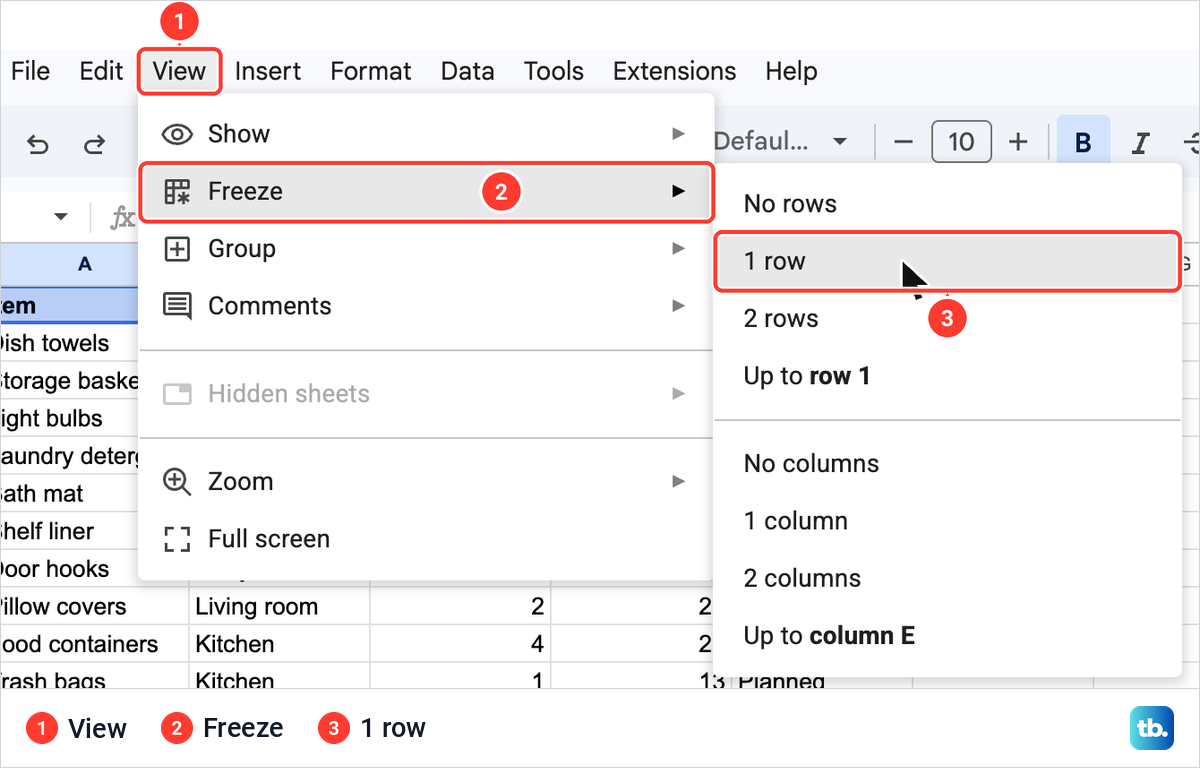1200x768 pixels.
Task: Increase font size with plus button
Action: click(x=1018, y=142)
